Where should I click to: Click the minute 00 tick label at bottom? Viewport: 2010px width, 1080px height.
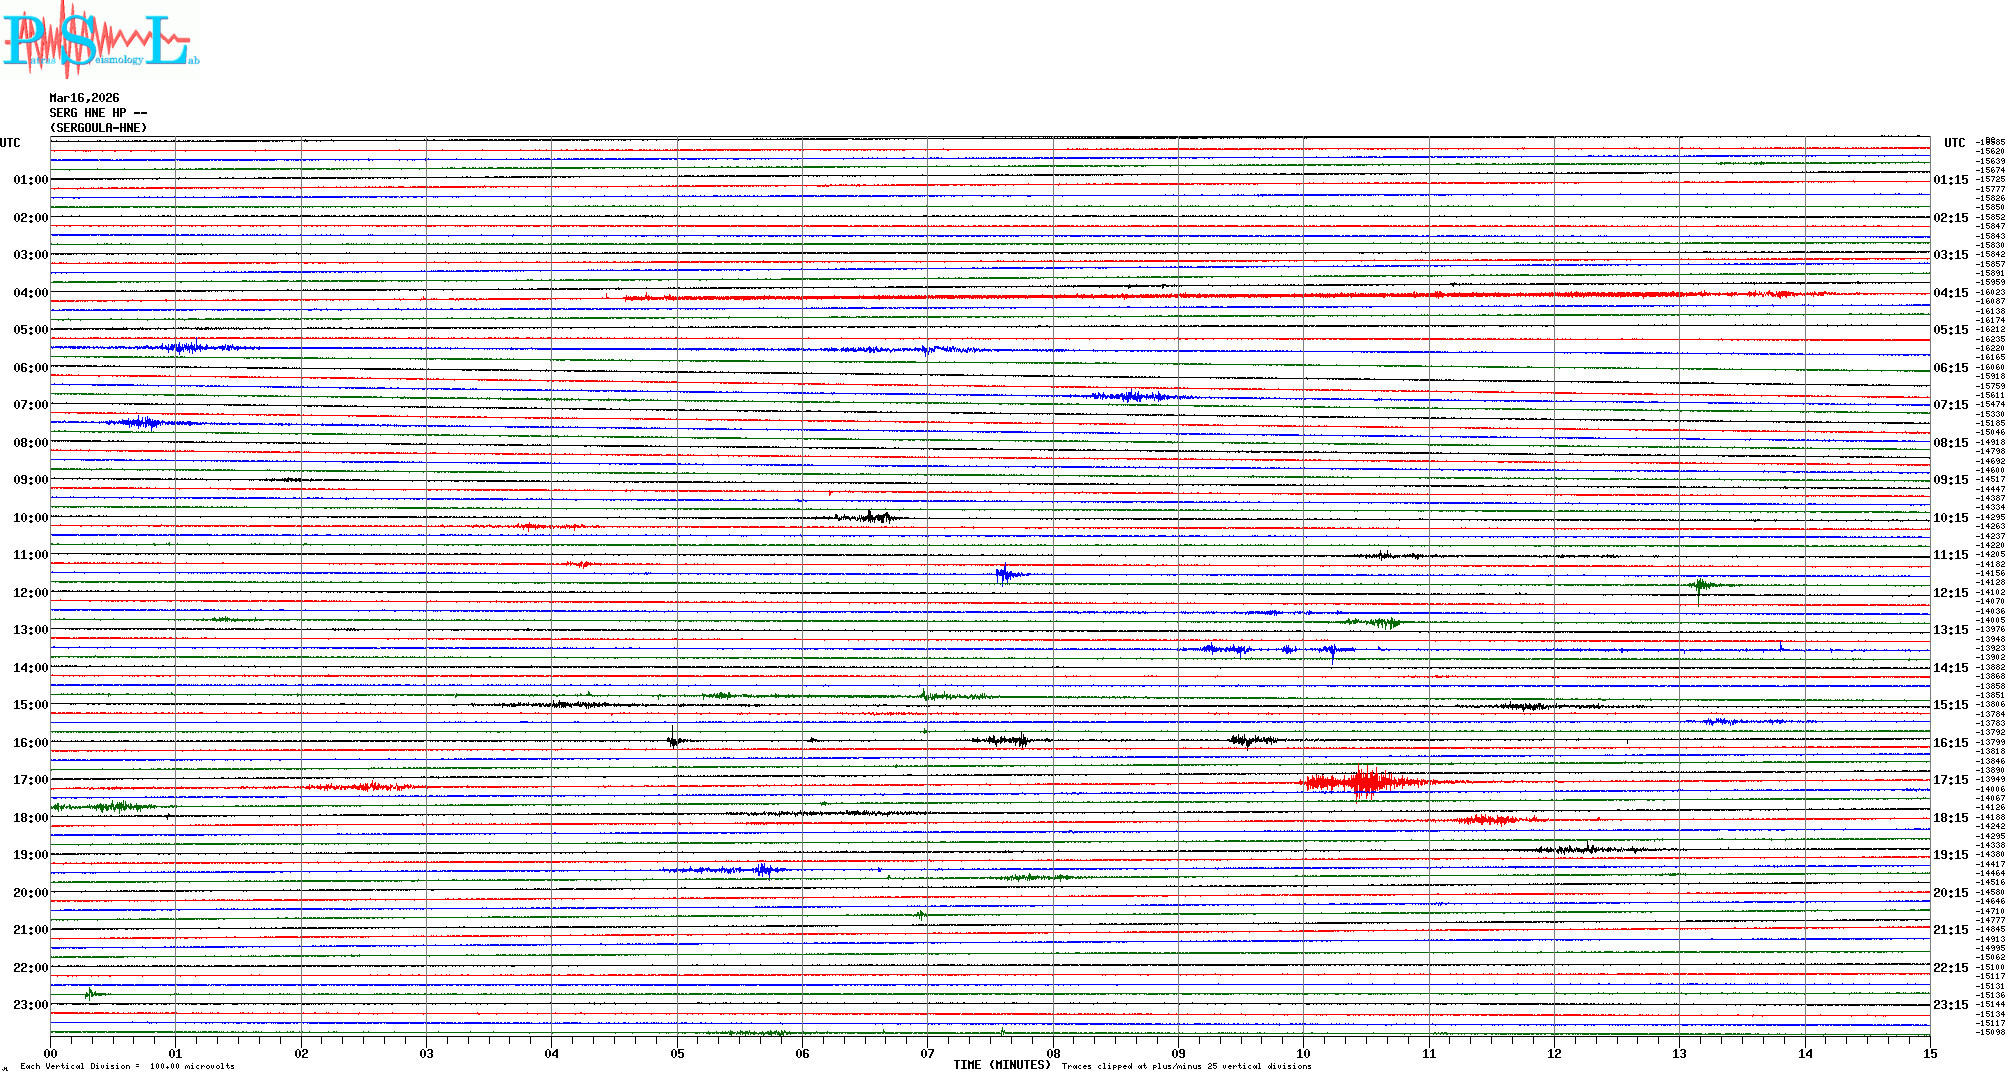coord(51,1053)
